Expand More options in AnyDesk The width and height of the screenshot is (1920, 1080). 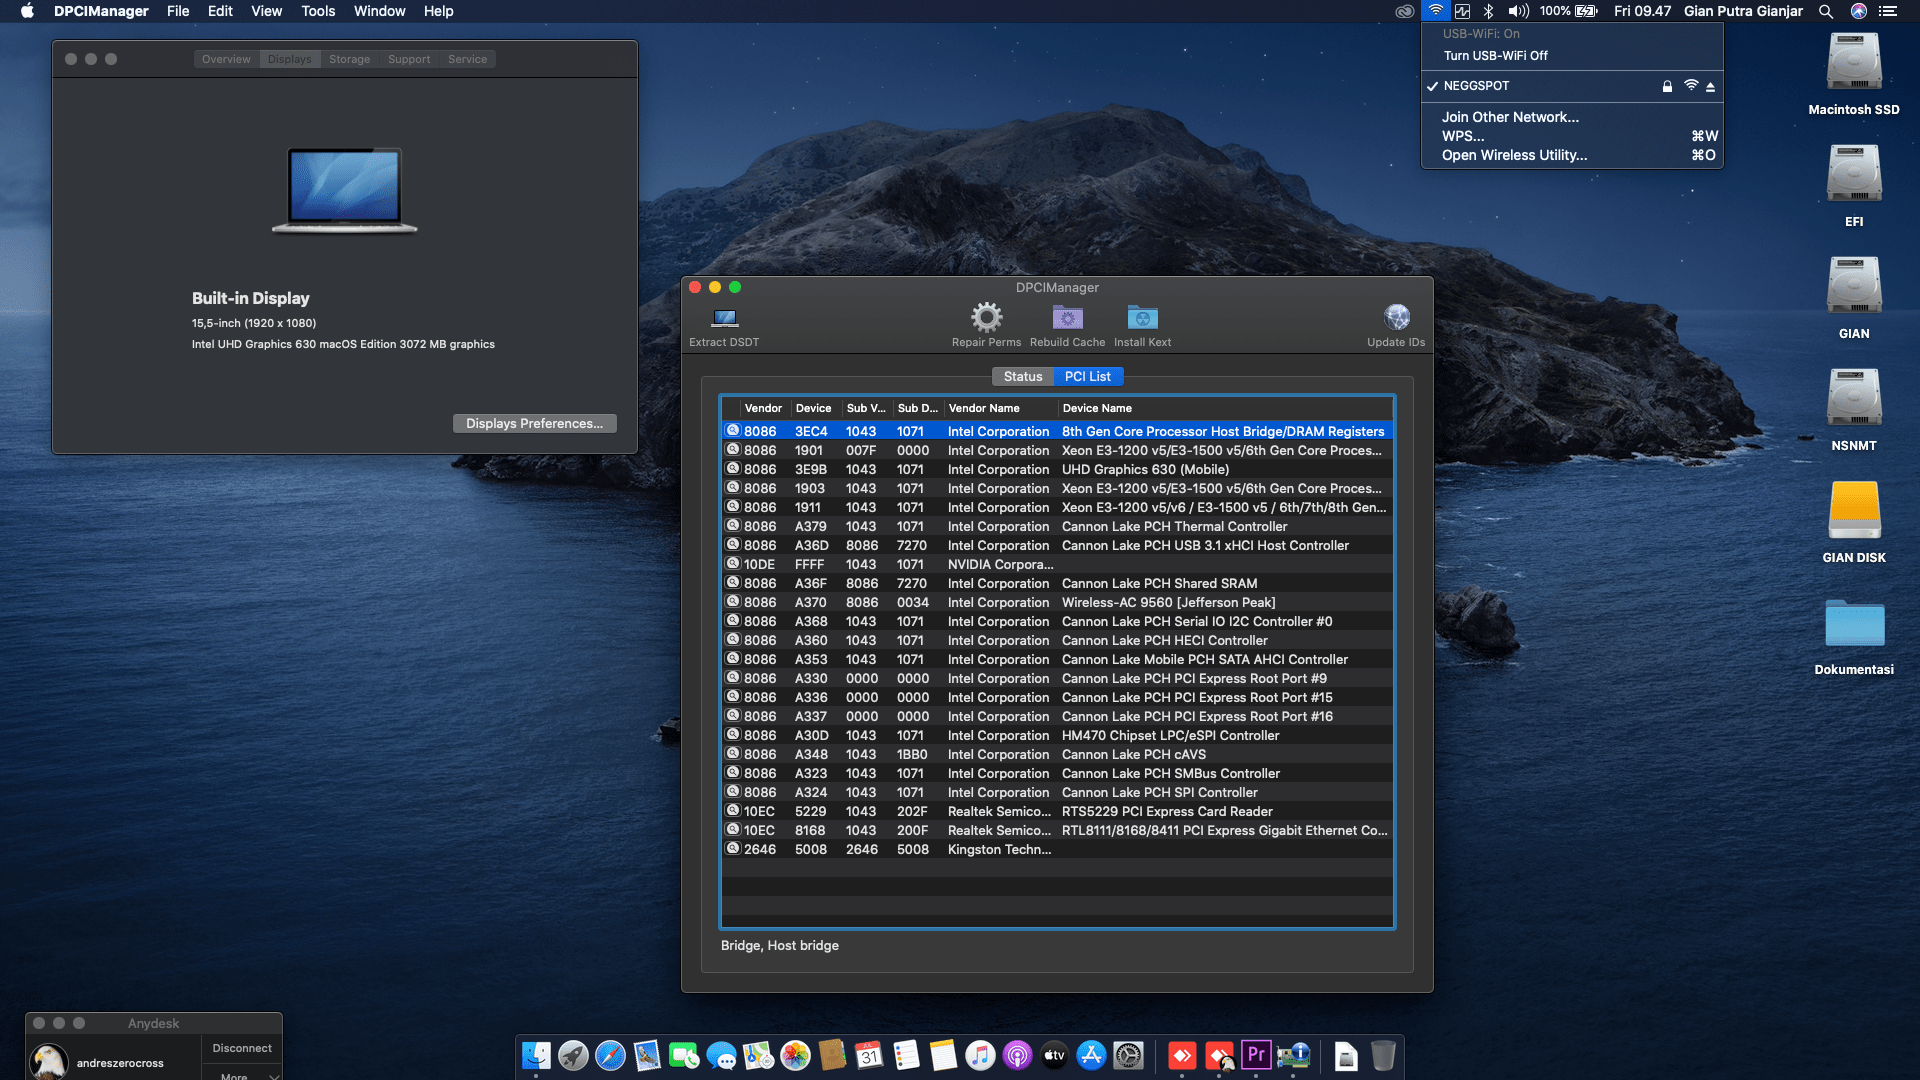point(240,1076)
